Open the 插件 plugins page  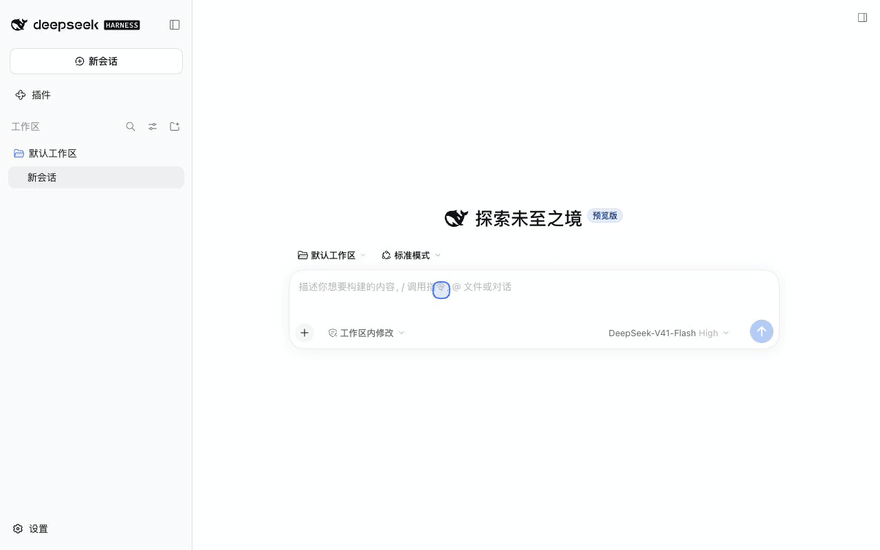(x=33, y=95)
